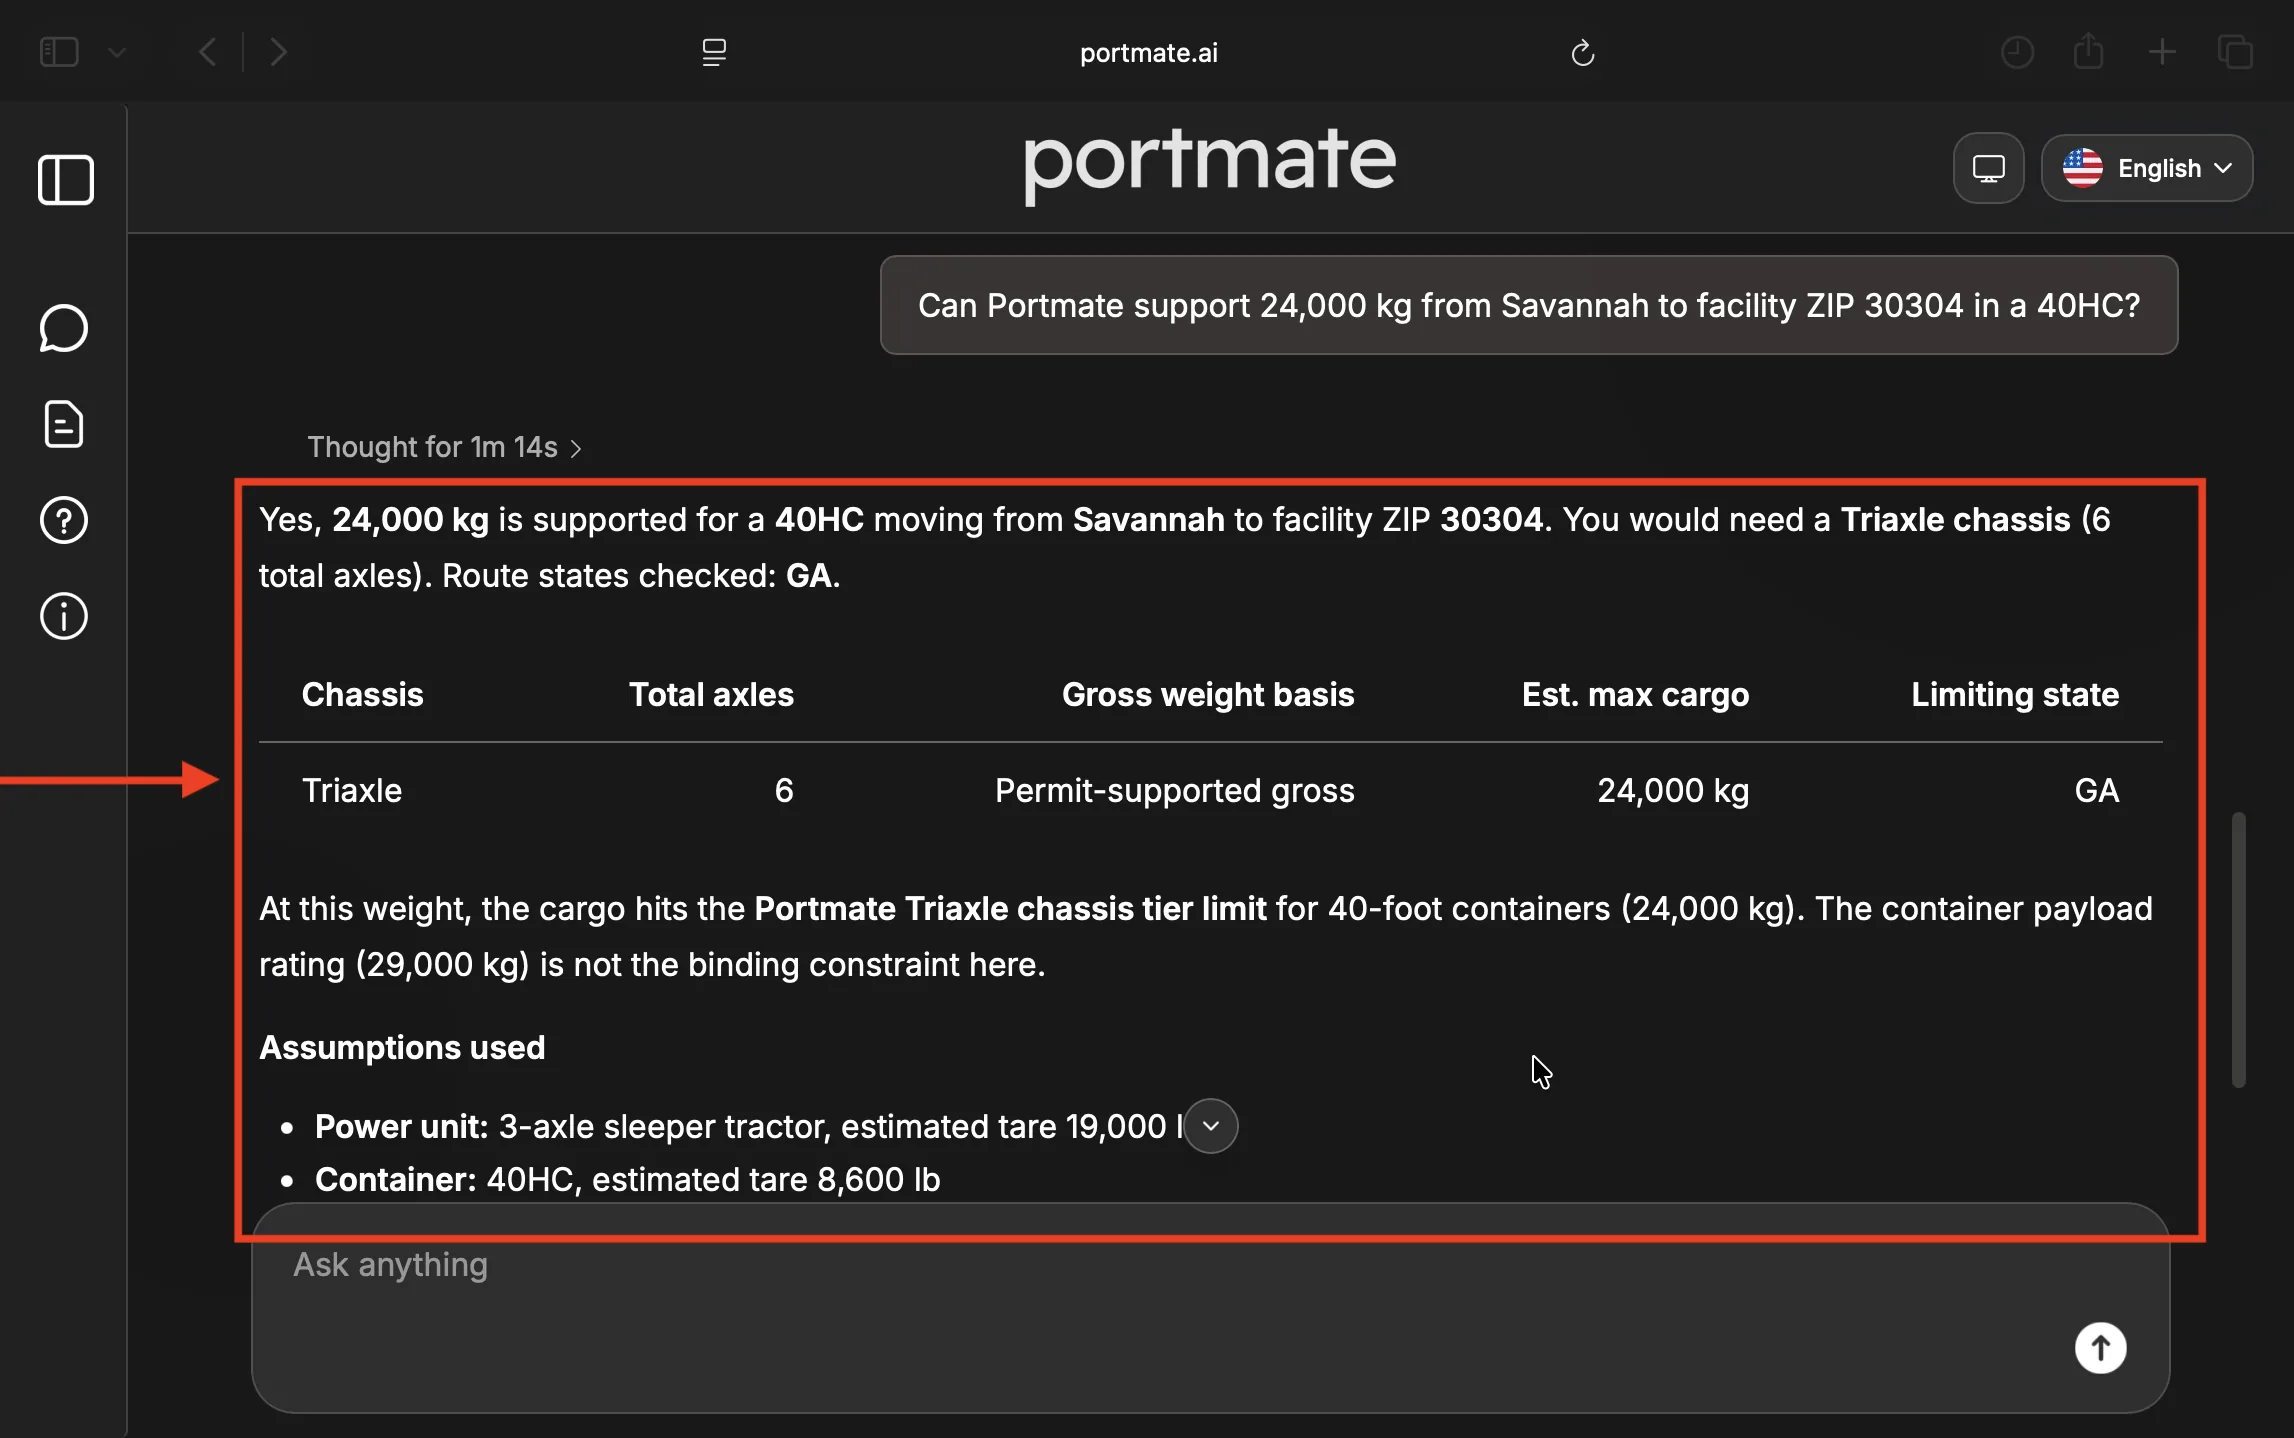
Task: Click the 'Permit-supported gross' cell
Action: [x=1174, y=790]
